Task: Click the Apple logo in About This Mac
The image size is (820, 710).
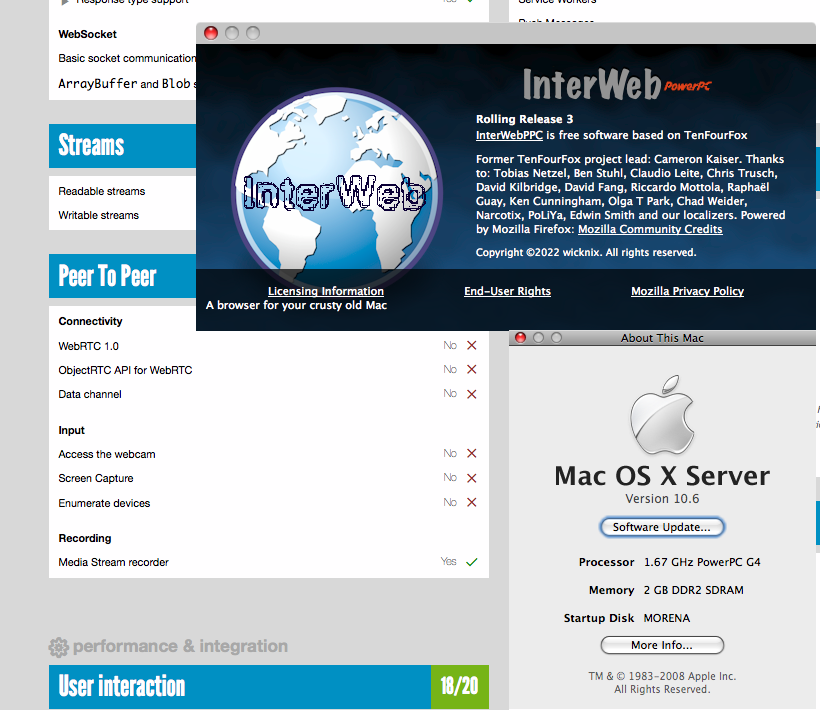Action: tap(662, 414)
